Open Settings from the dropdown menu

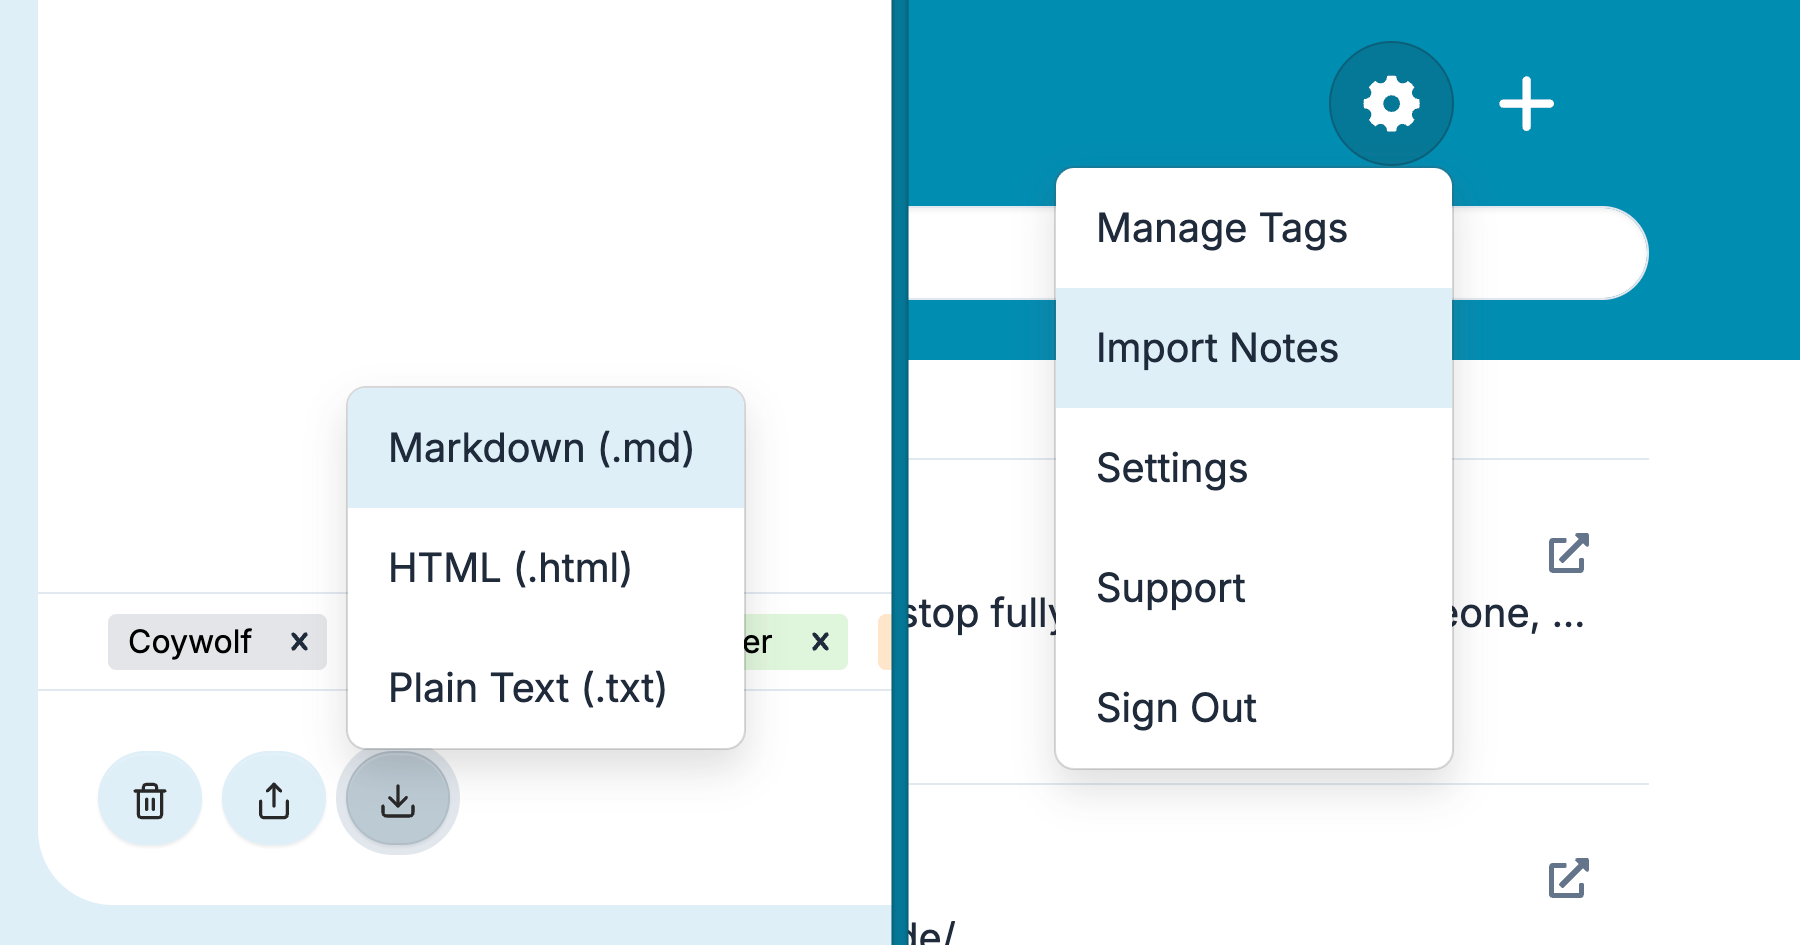[x=1172, y=468]
